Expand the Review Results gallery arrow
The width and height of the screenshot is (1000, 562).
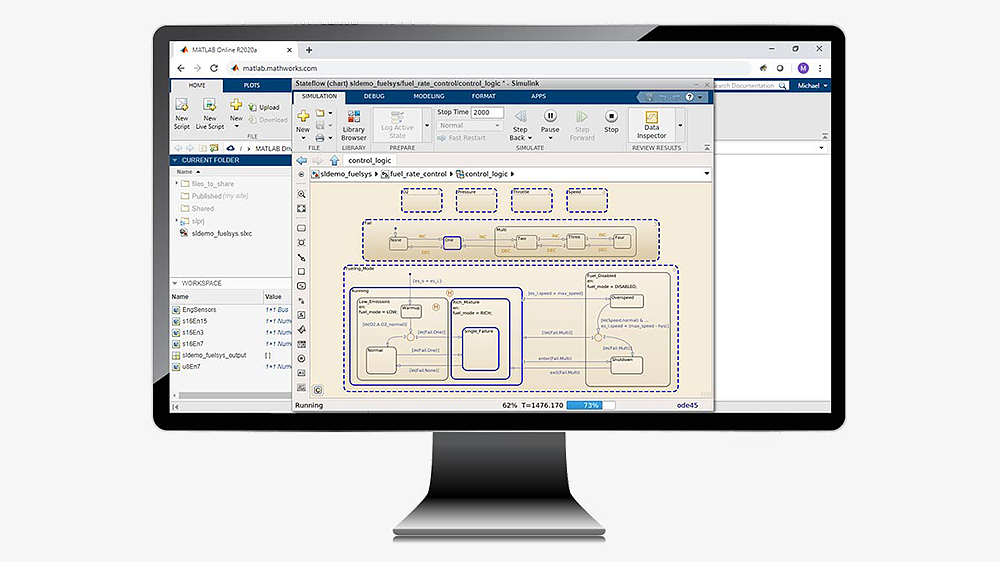pos(680,126)
